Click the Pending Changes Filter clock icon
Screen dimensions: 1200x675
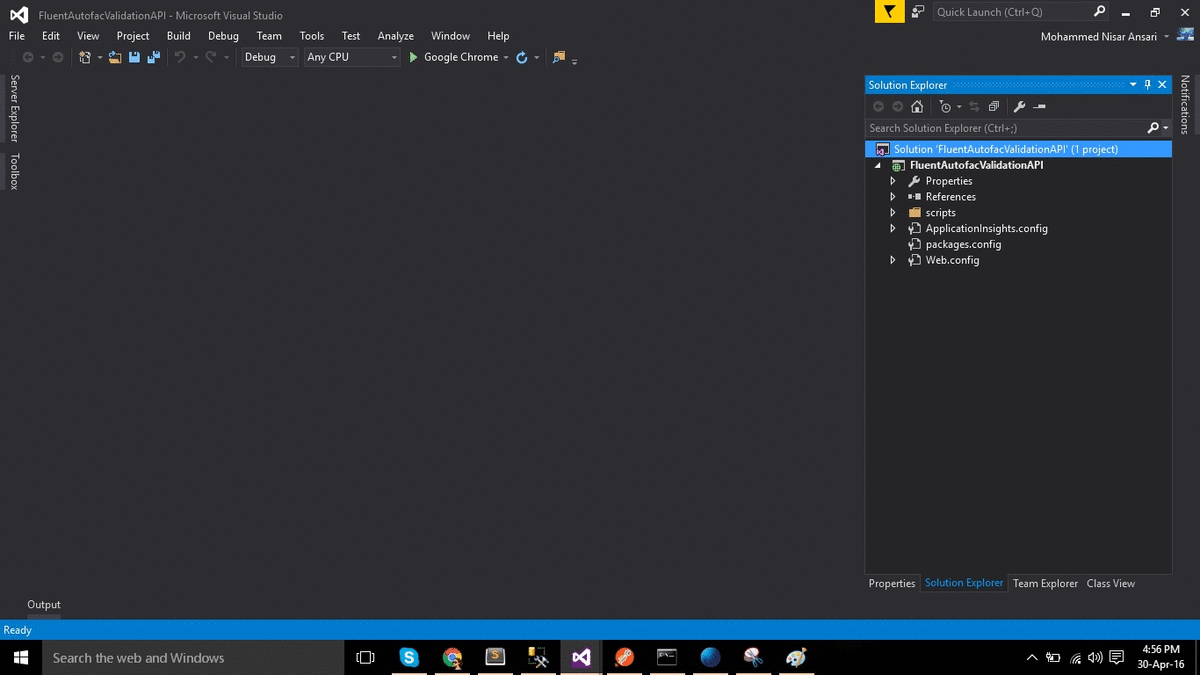coord(945,106)
